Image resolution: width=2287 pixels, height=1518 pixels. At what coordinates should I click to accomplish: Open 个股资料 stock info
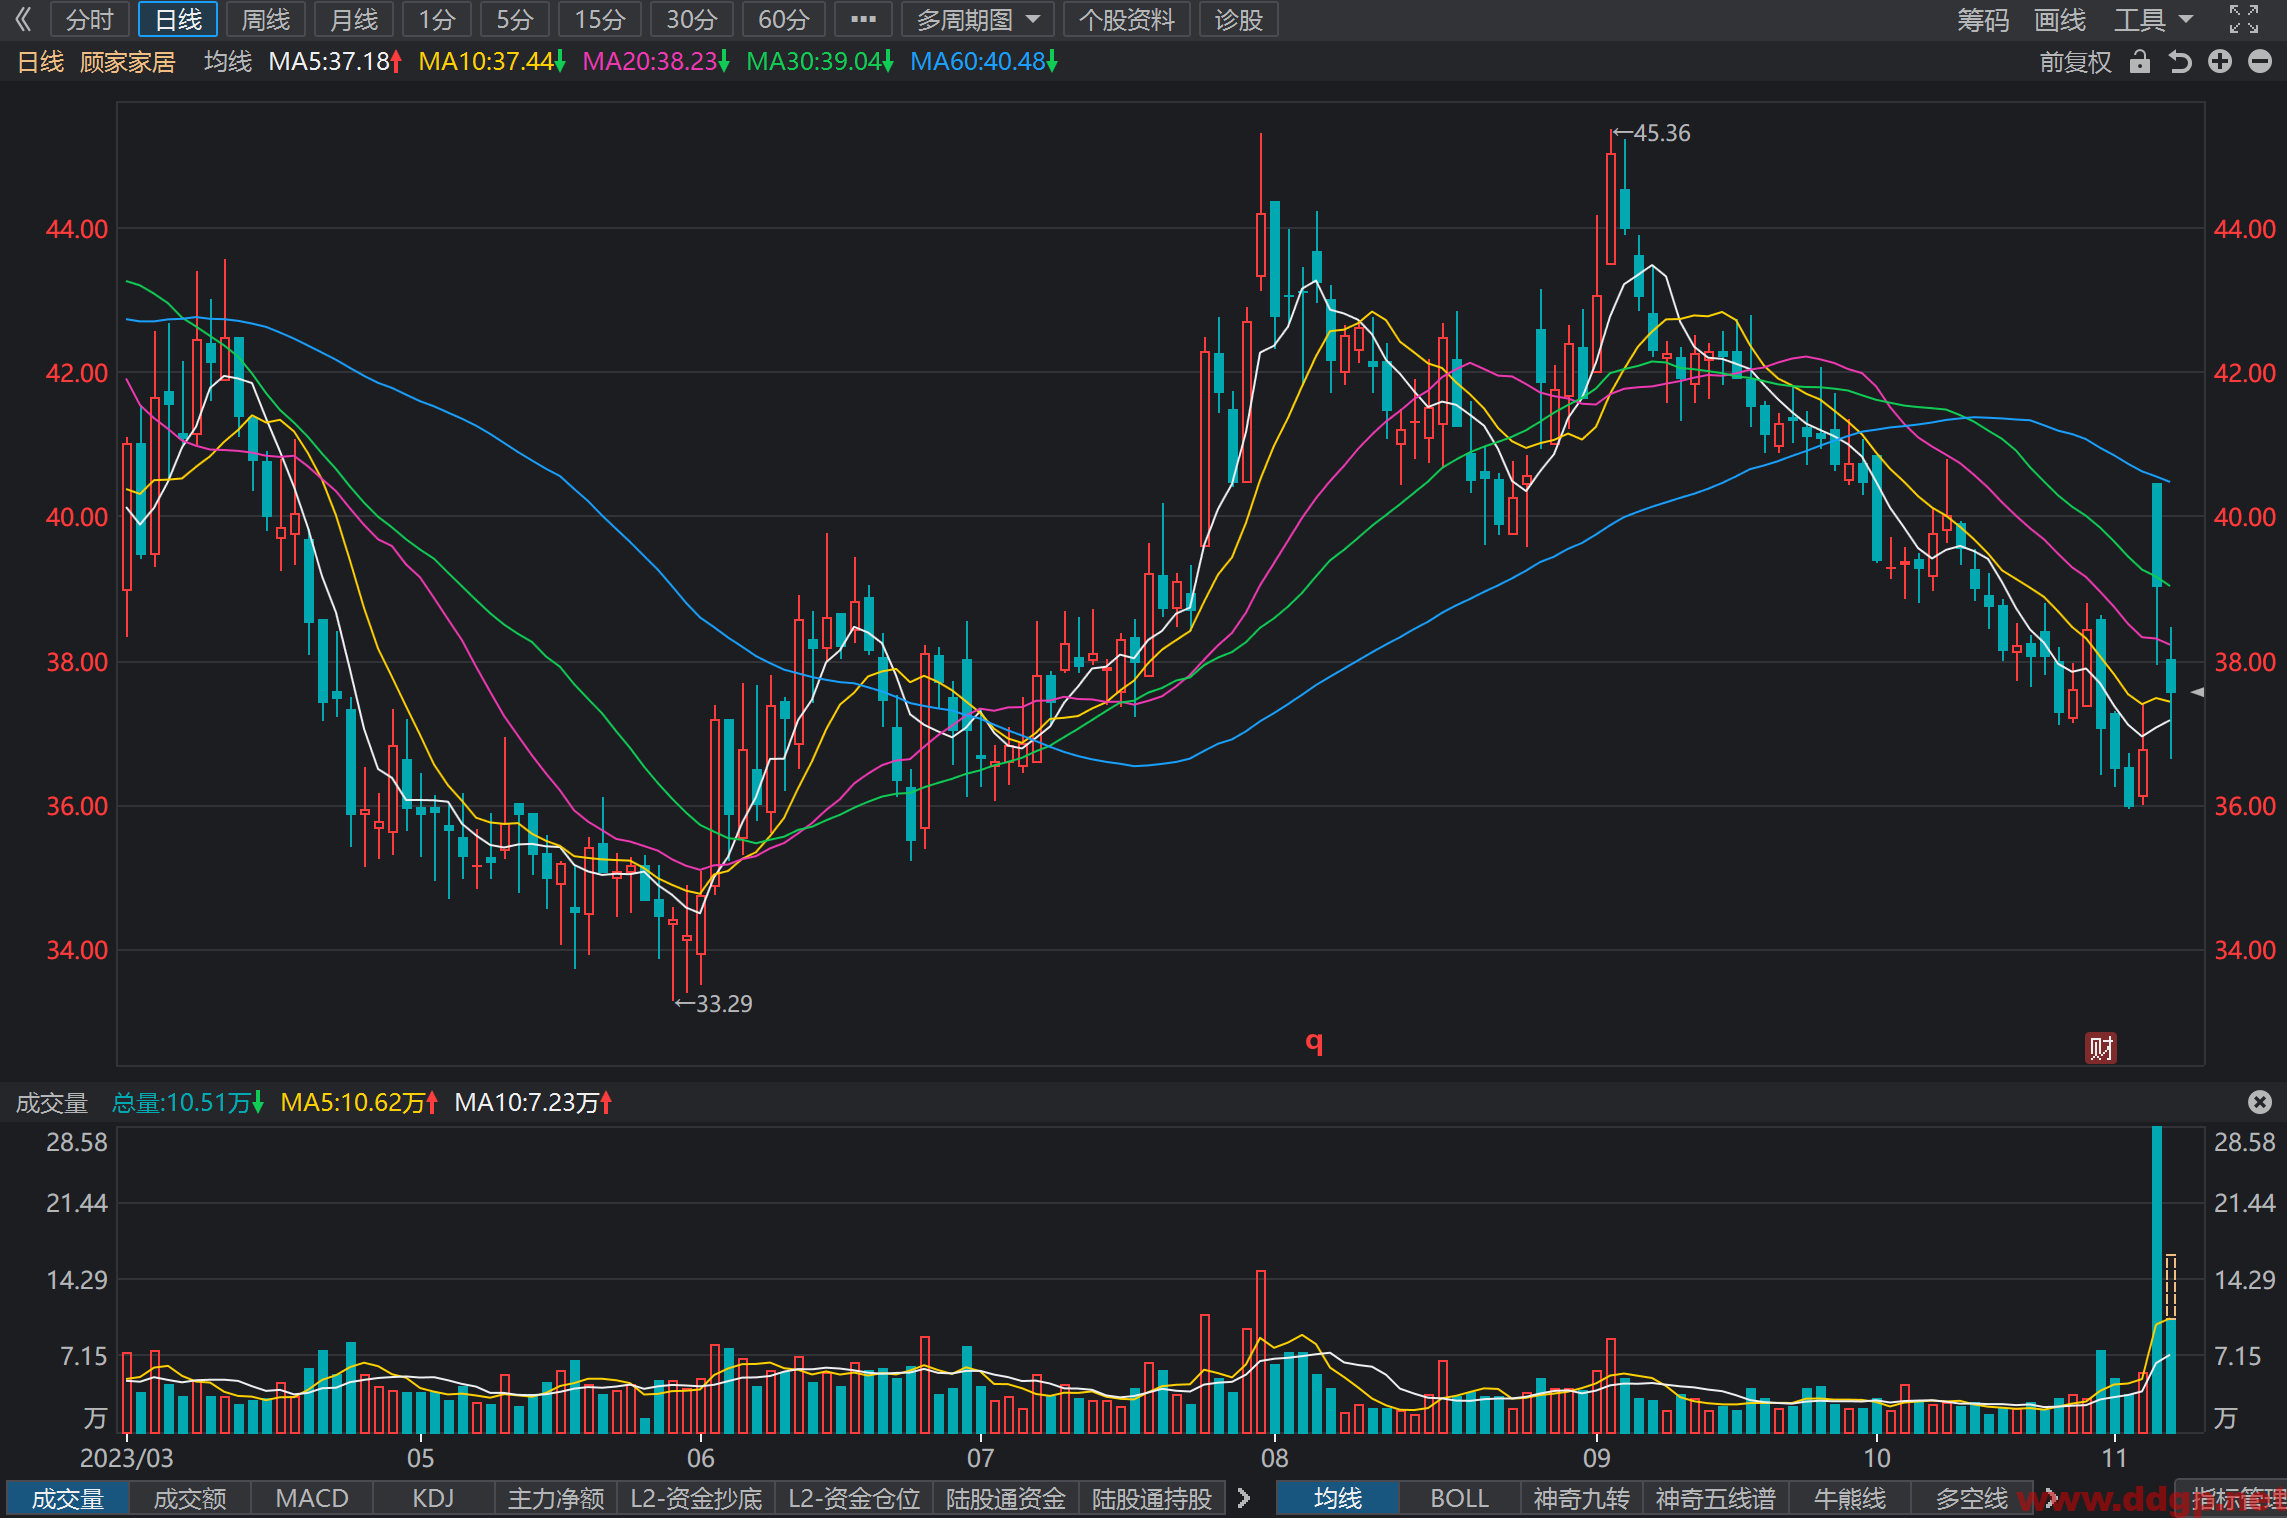[x=1126, y=19]
